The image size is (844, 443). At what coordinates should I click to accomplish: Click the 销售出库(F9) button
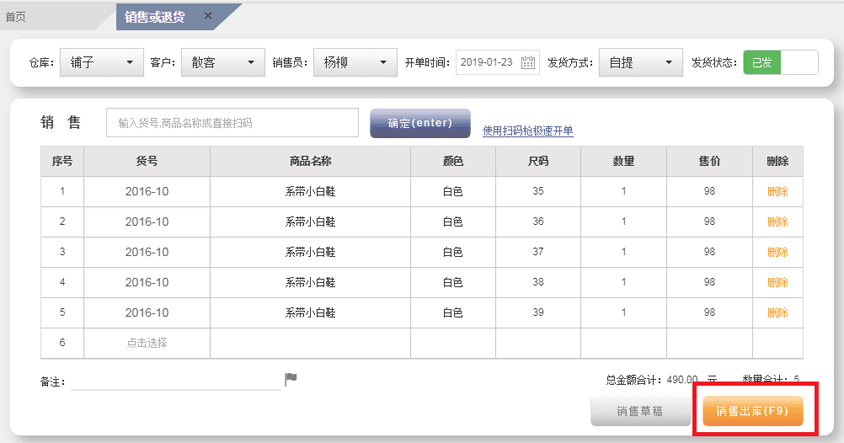click(x=752, y=411)
